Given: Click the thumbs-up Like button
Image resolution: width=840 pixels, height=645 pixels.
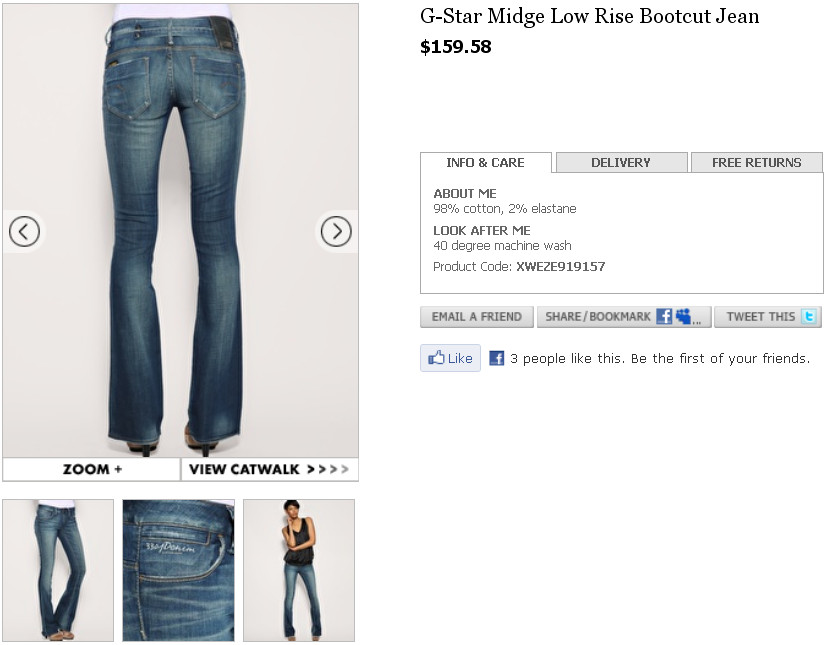Looking at the screenshot, I should click(x=450, y=358).
